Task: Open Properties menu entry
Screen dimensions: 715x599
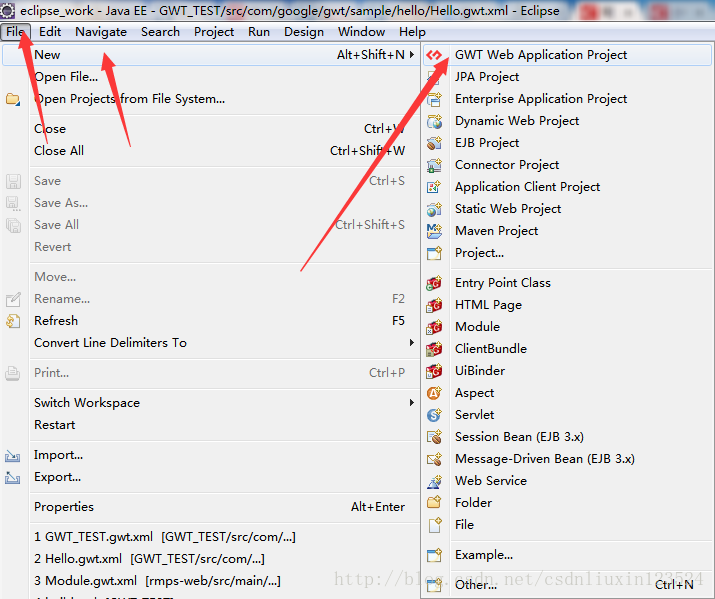Action: click(x=211, y=507)
